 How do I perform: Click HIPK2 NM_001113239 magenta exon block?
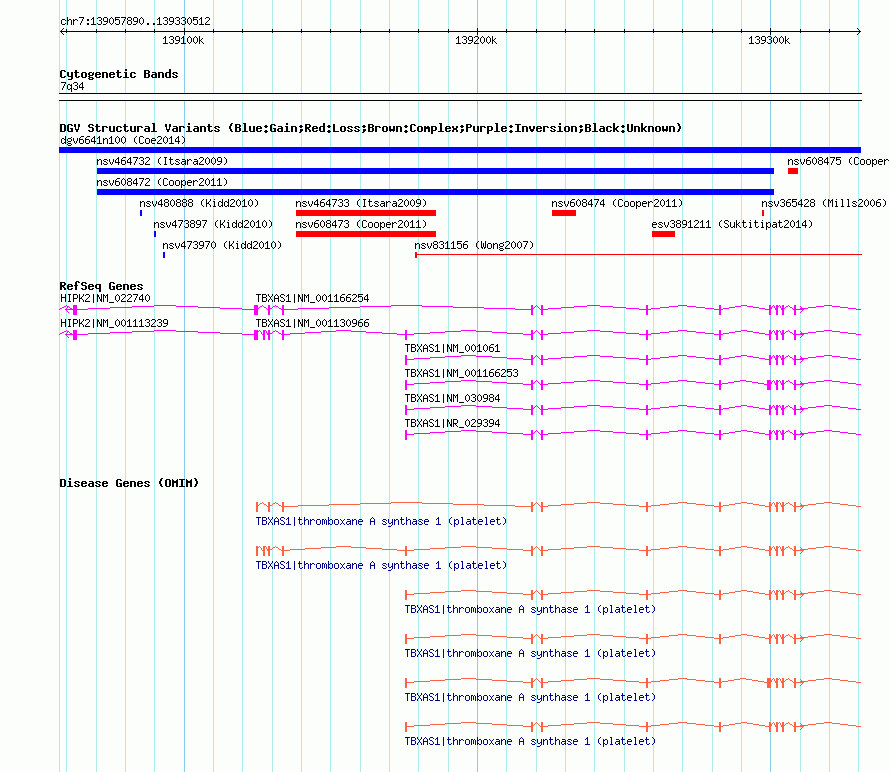pyautogui.click(x=75, y=334)
